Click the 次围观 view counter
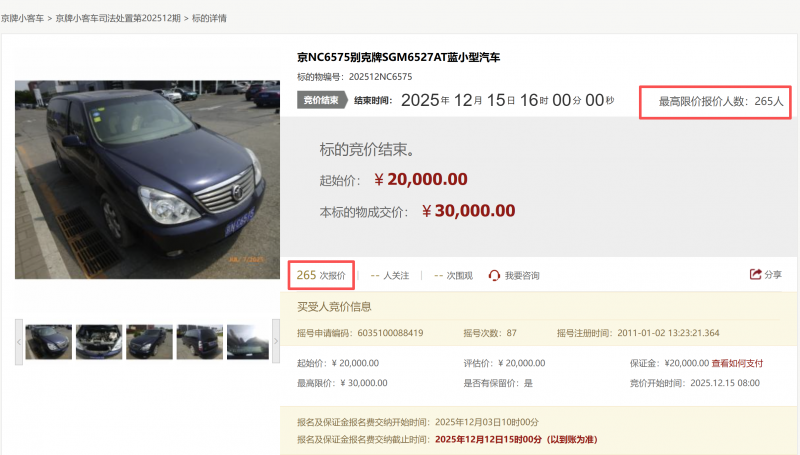 [453, 275]
